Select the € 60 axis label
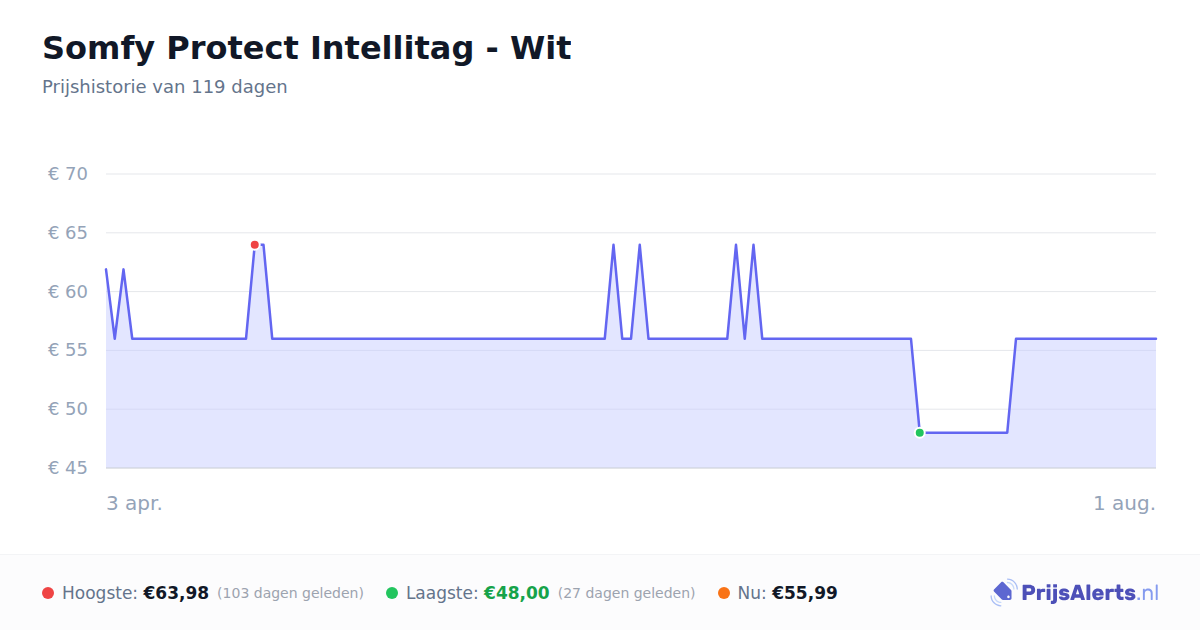This screenshot has height=630, width=1200. [x=68, y=292]
